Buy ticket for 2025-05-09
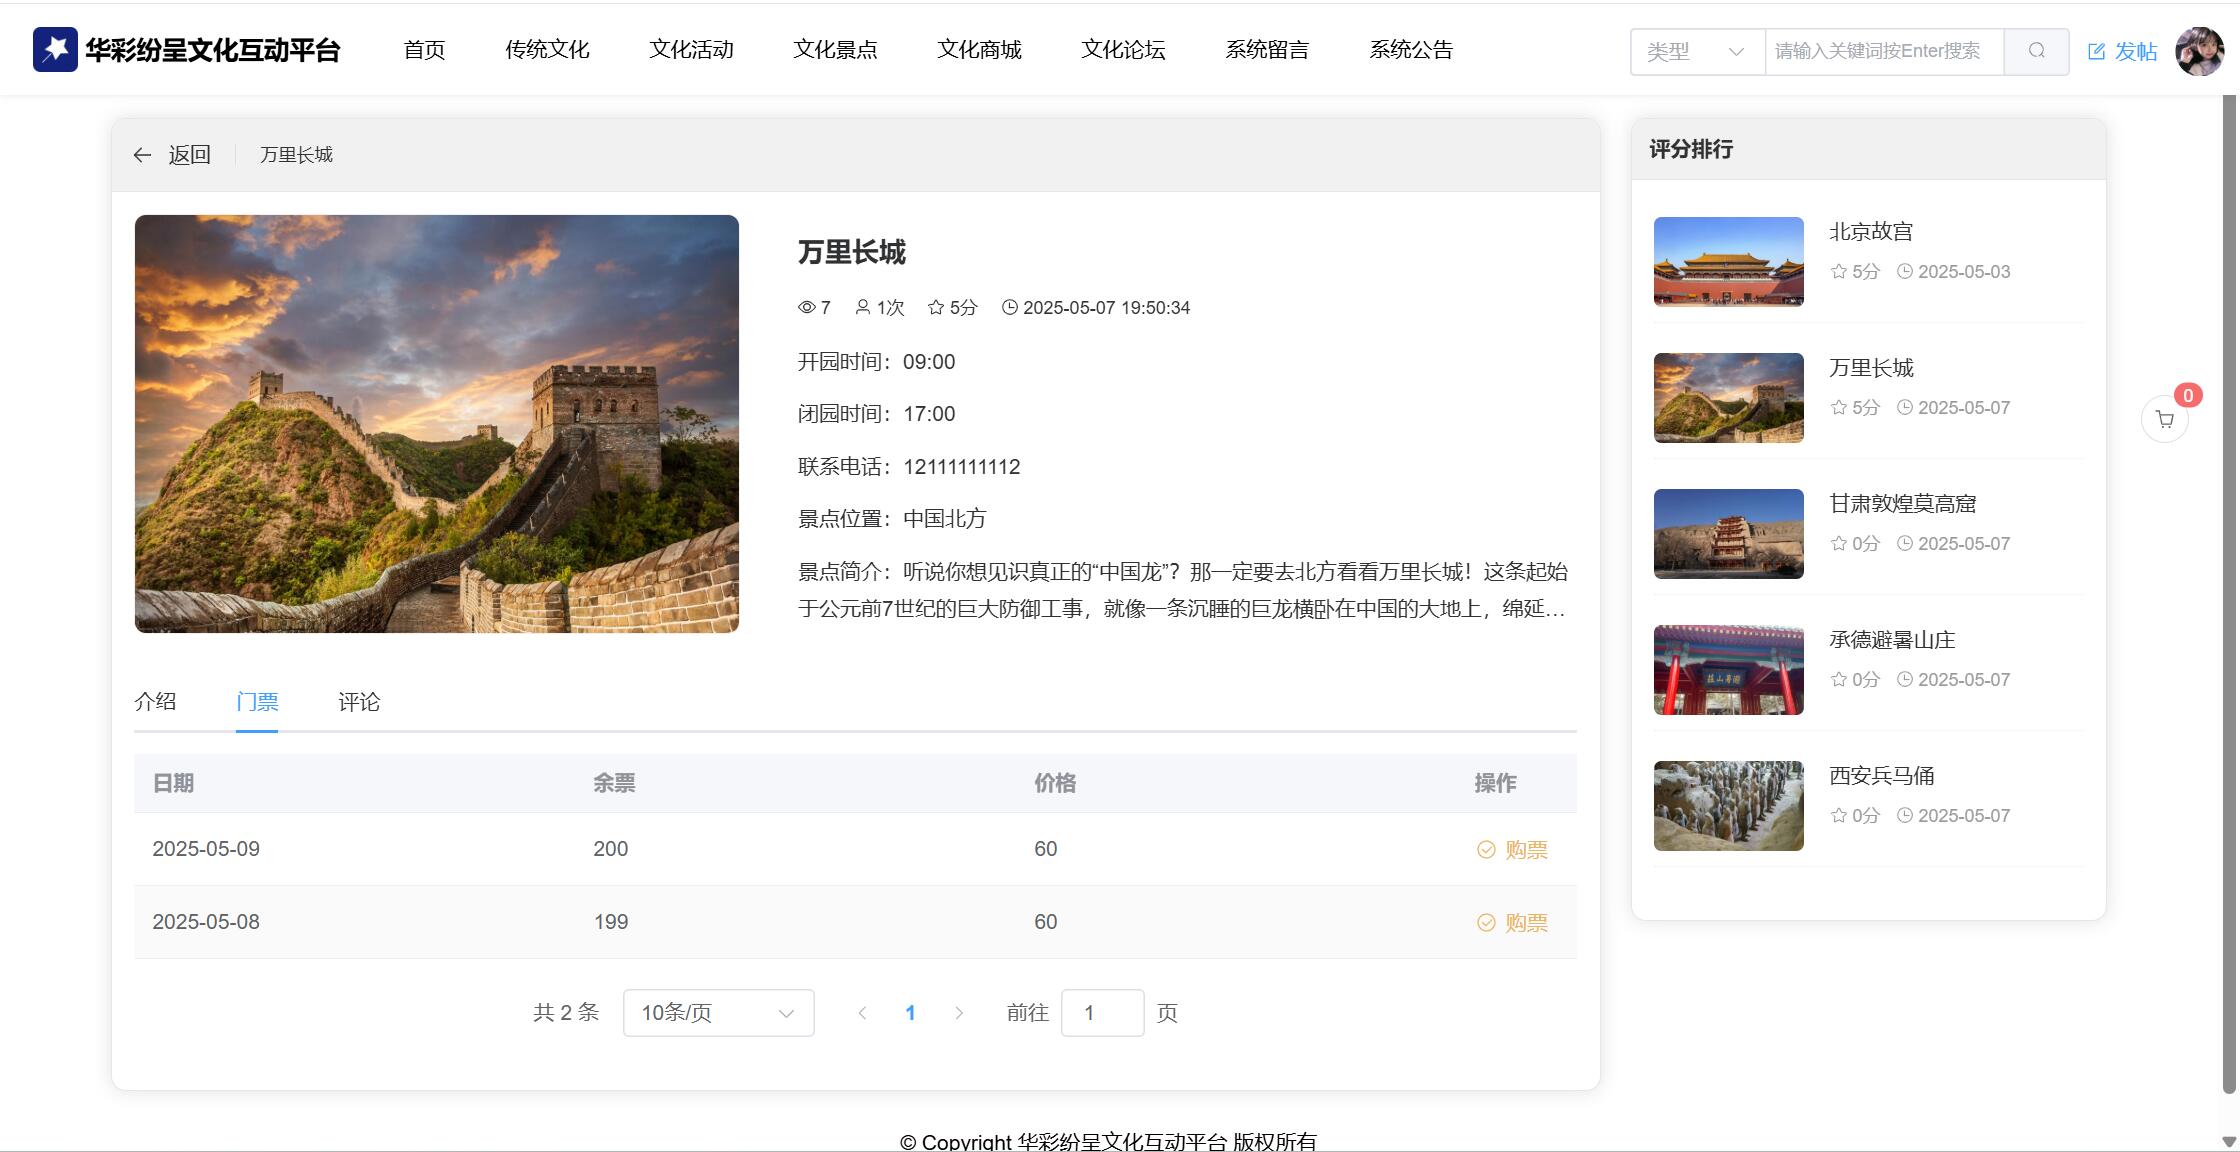 click(1512, 850)
